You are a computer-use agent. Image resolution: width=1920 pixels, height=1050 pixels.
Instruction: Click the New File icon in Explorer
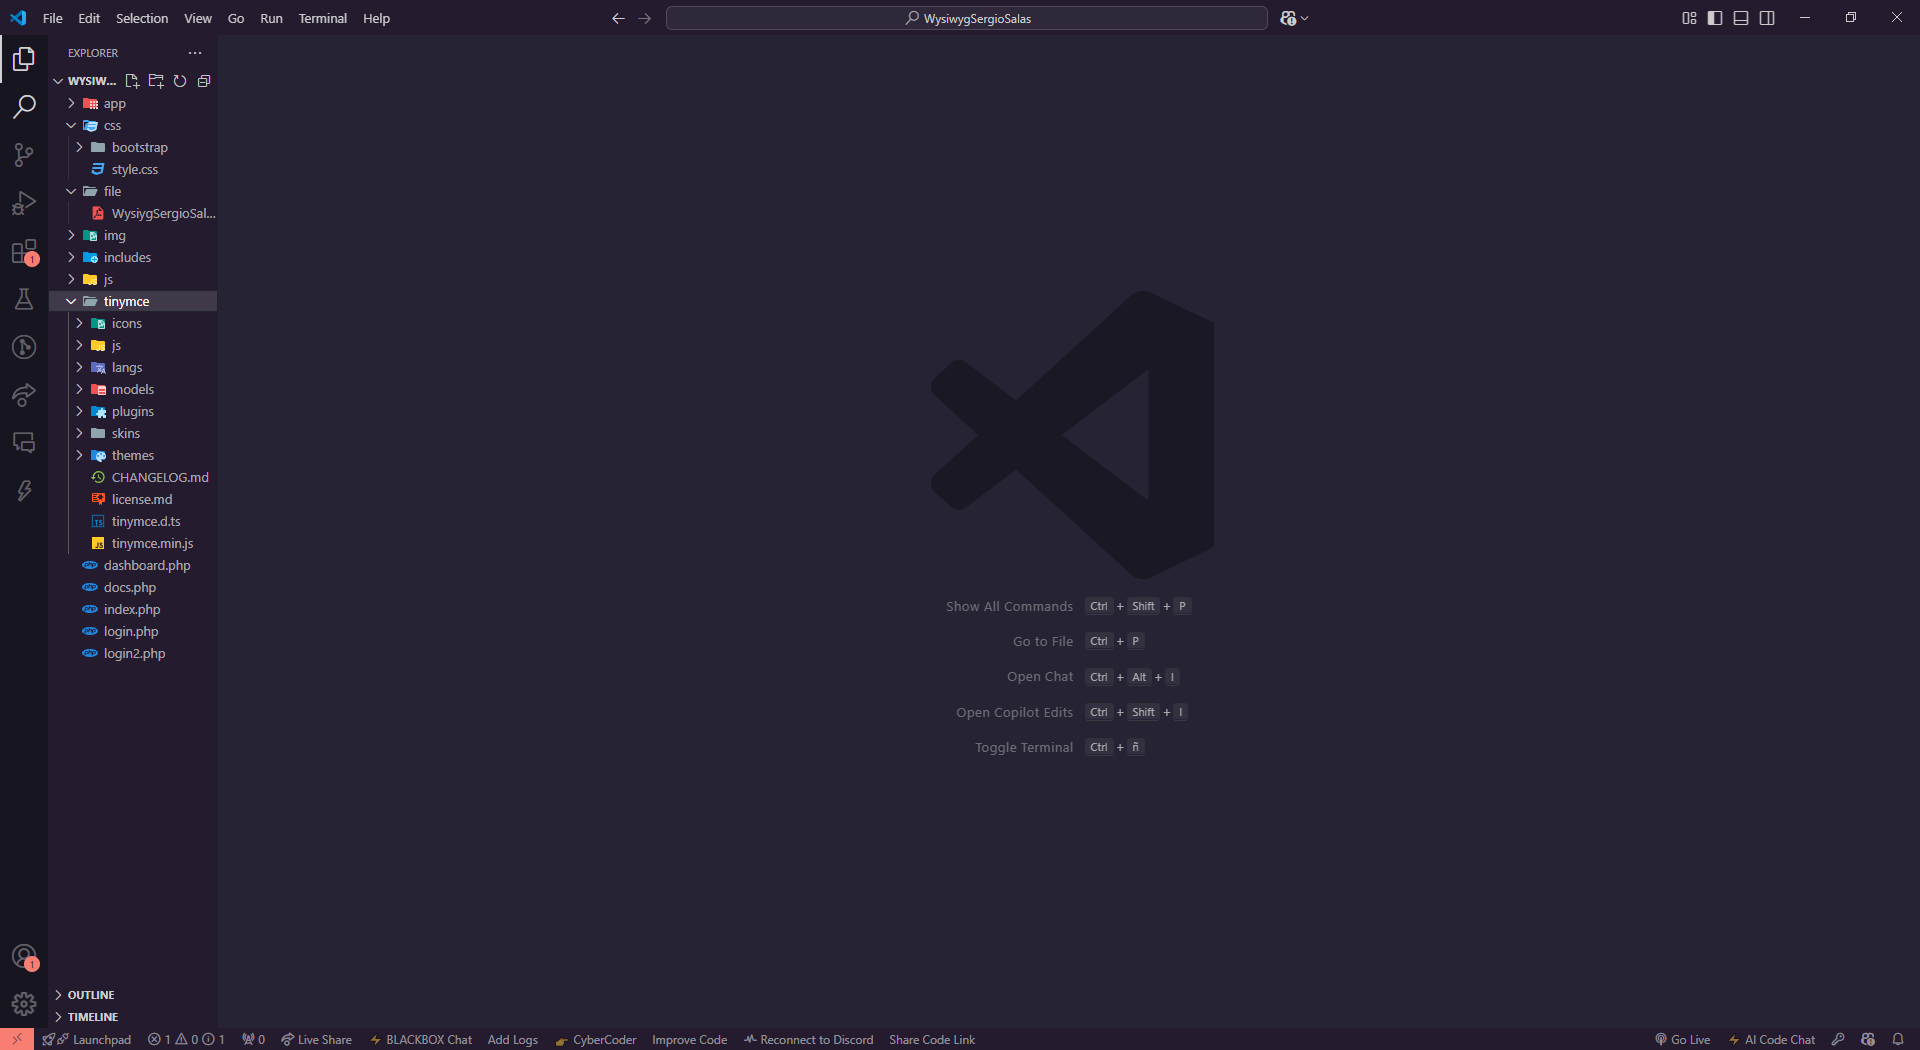132,81
